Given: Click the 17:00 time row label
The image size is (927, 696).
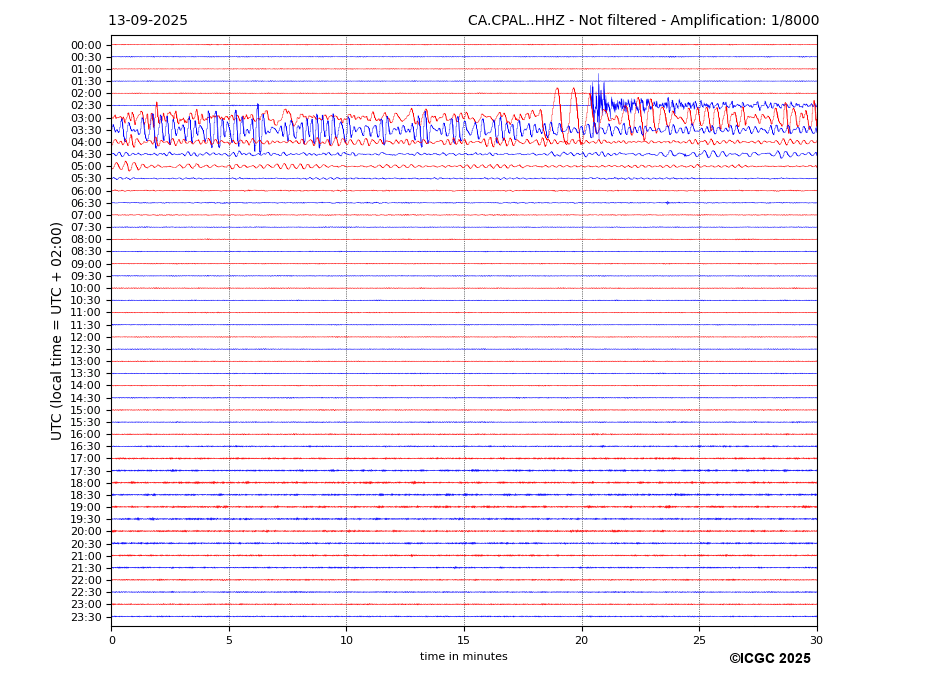Looking at the screenshot, I should pyautogui.click(x=86, y=459).
